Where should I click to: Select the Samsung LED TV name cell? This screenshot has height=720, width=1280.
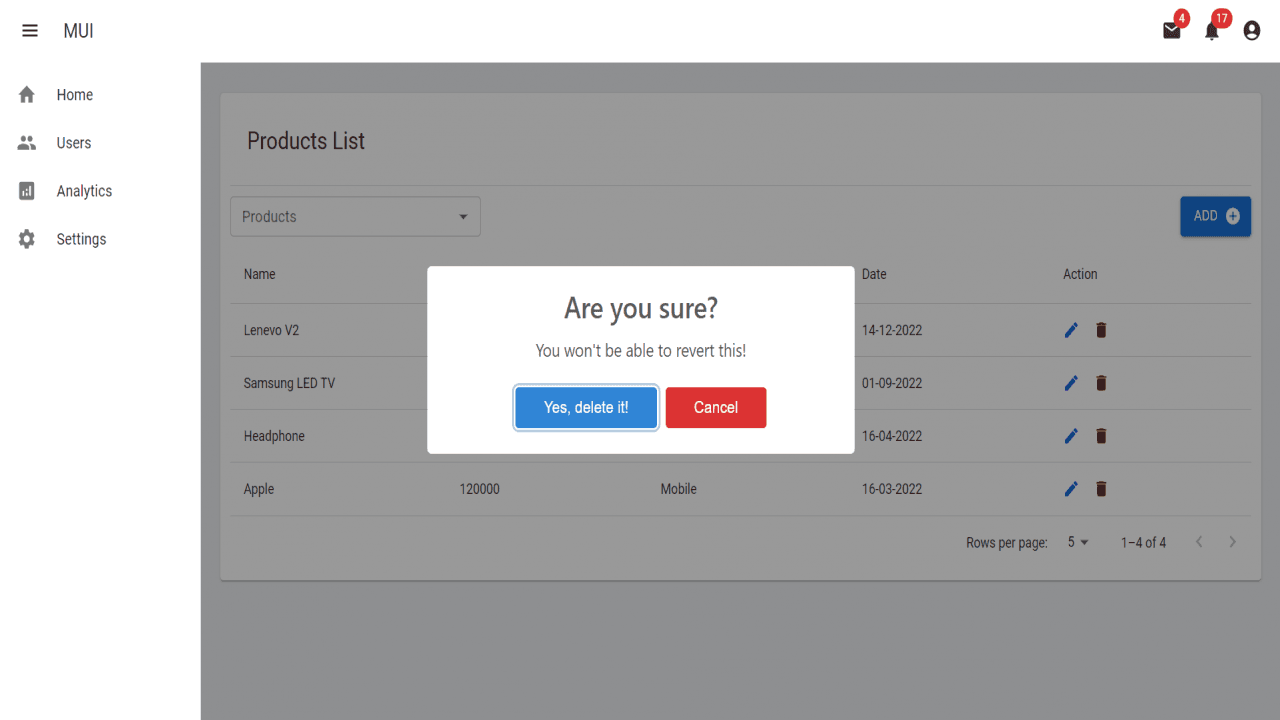pyautogui.click(x=289, y=383)
